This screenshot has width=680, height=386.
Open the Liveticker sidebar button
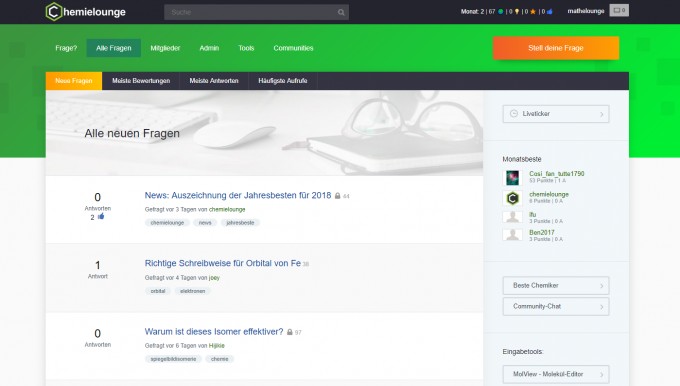pyautogui.click(x=556, y=114)
